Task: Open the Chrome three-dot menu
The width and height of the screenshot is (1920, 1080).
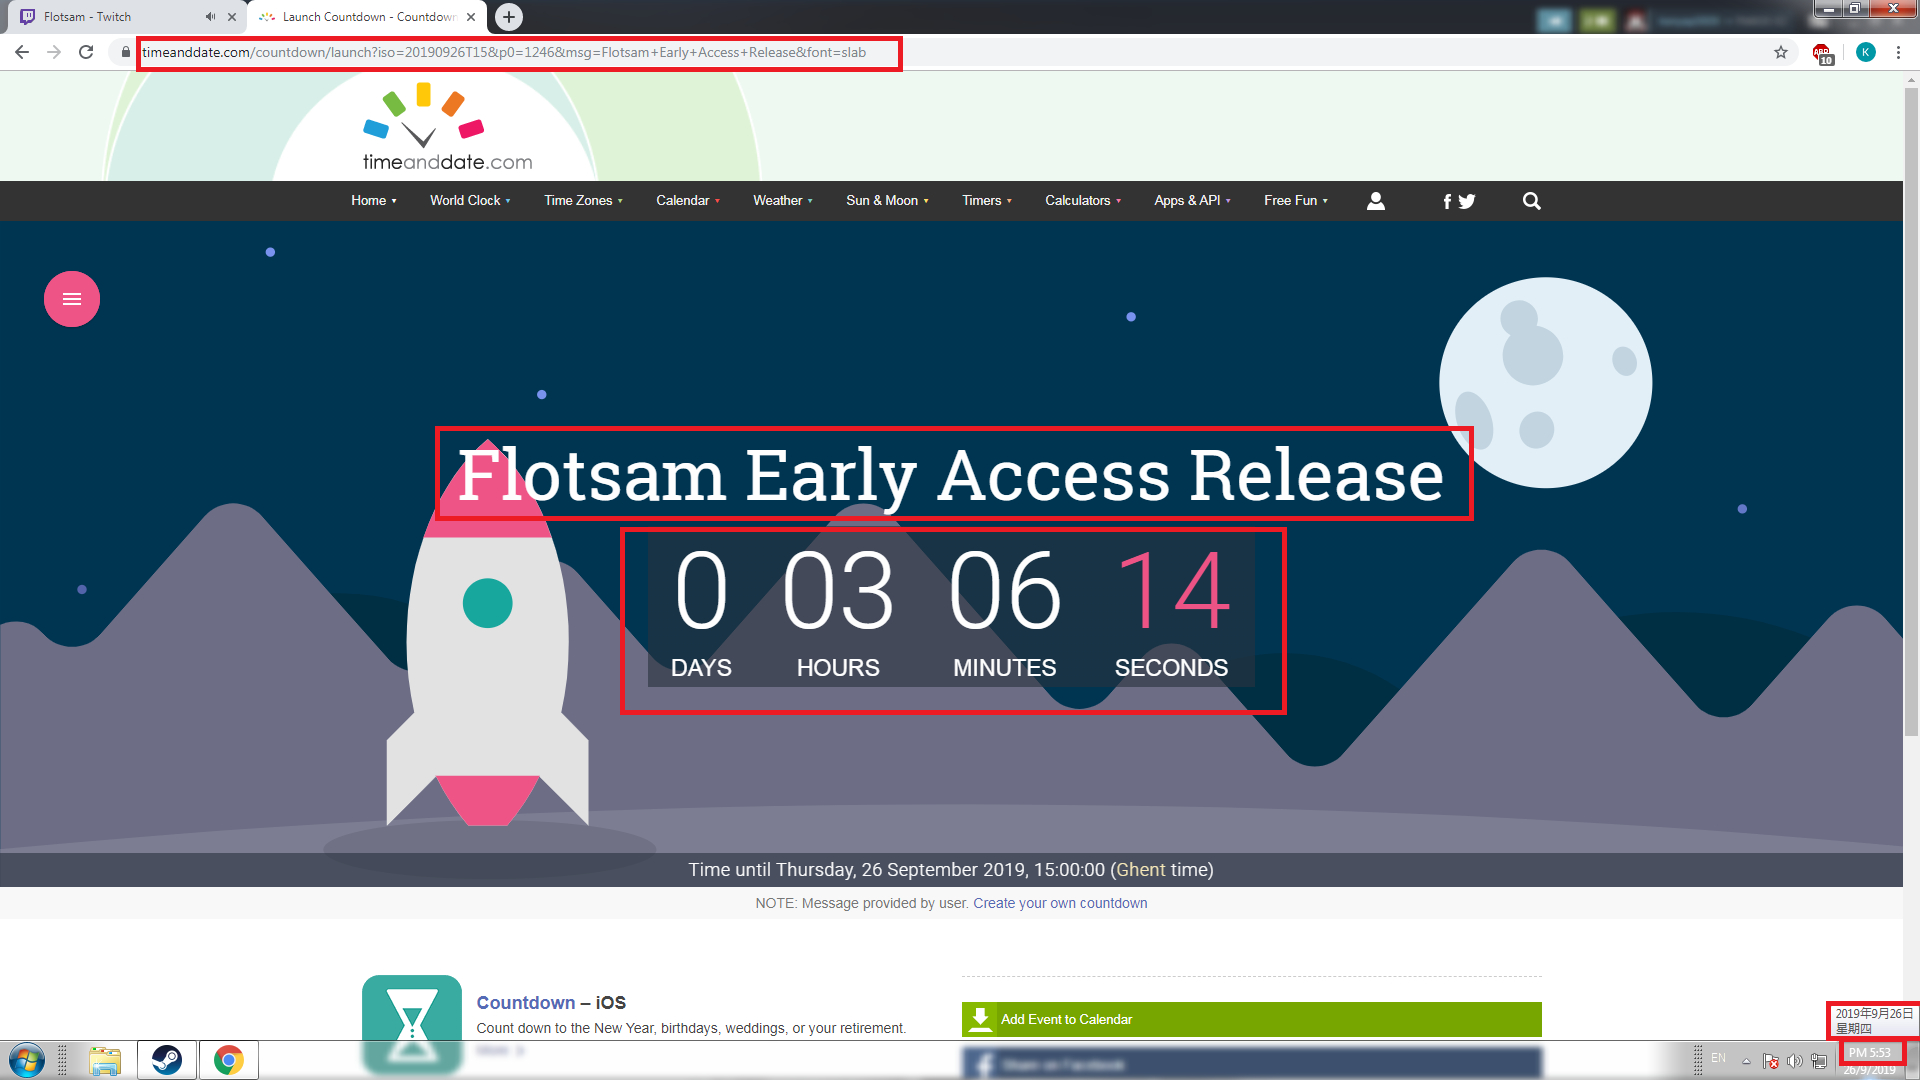Action: click(x=1898, y=52)
